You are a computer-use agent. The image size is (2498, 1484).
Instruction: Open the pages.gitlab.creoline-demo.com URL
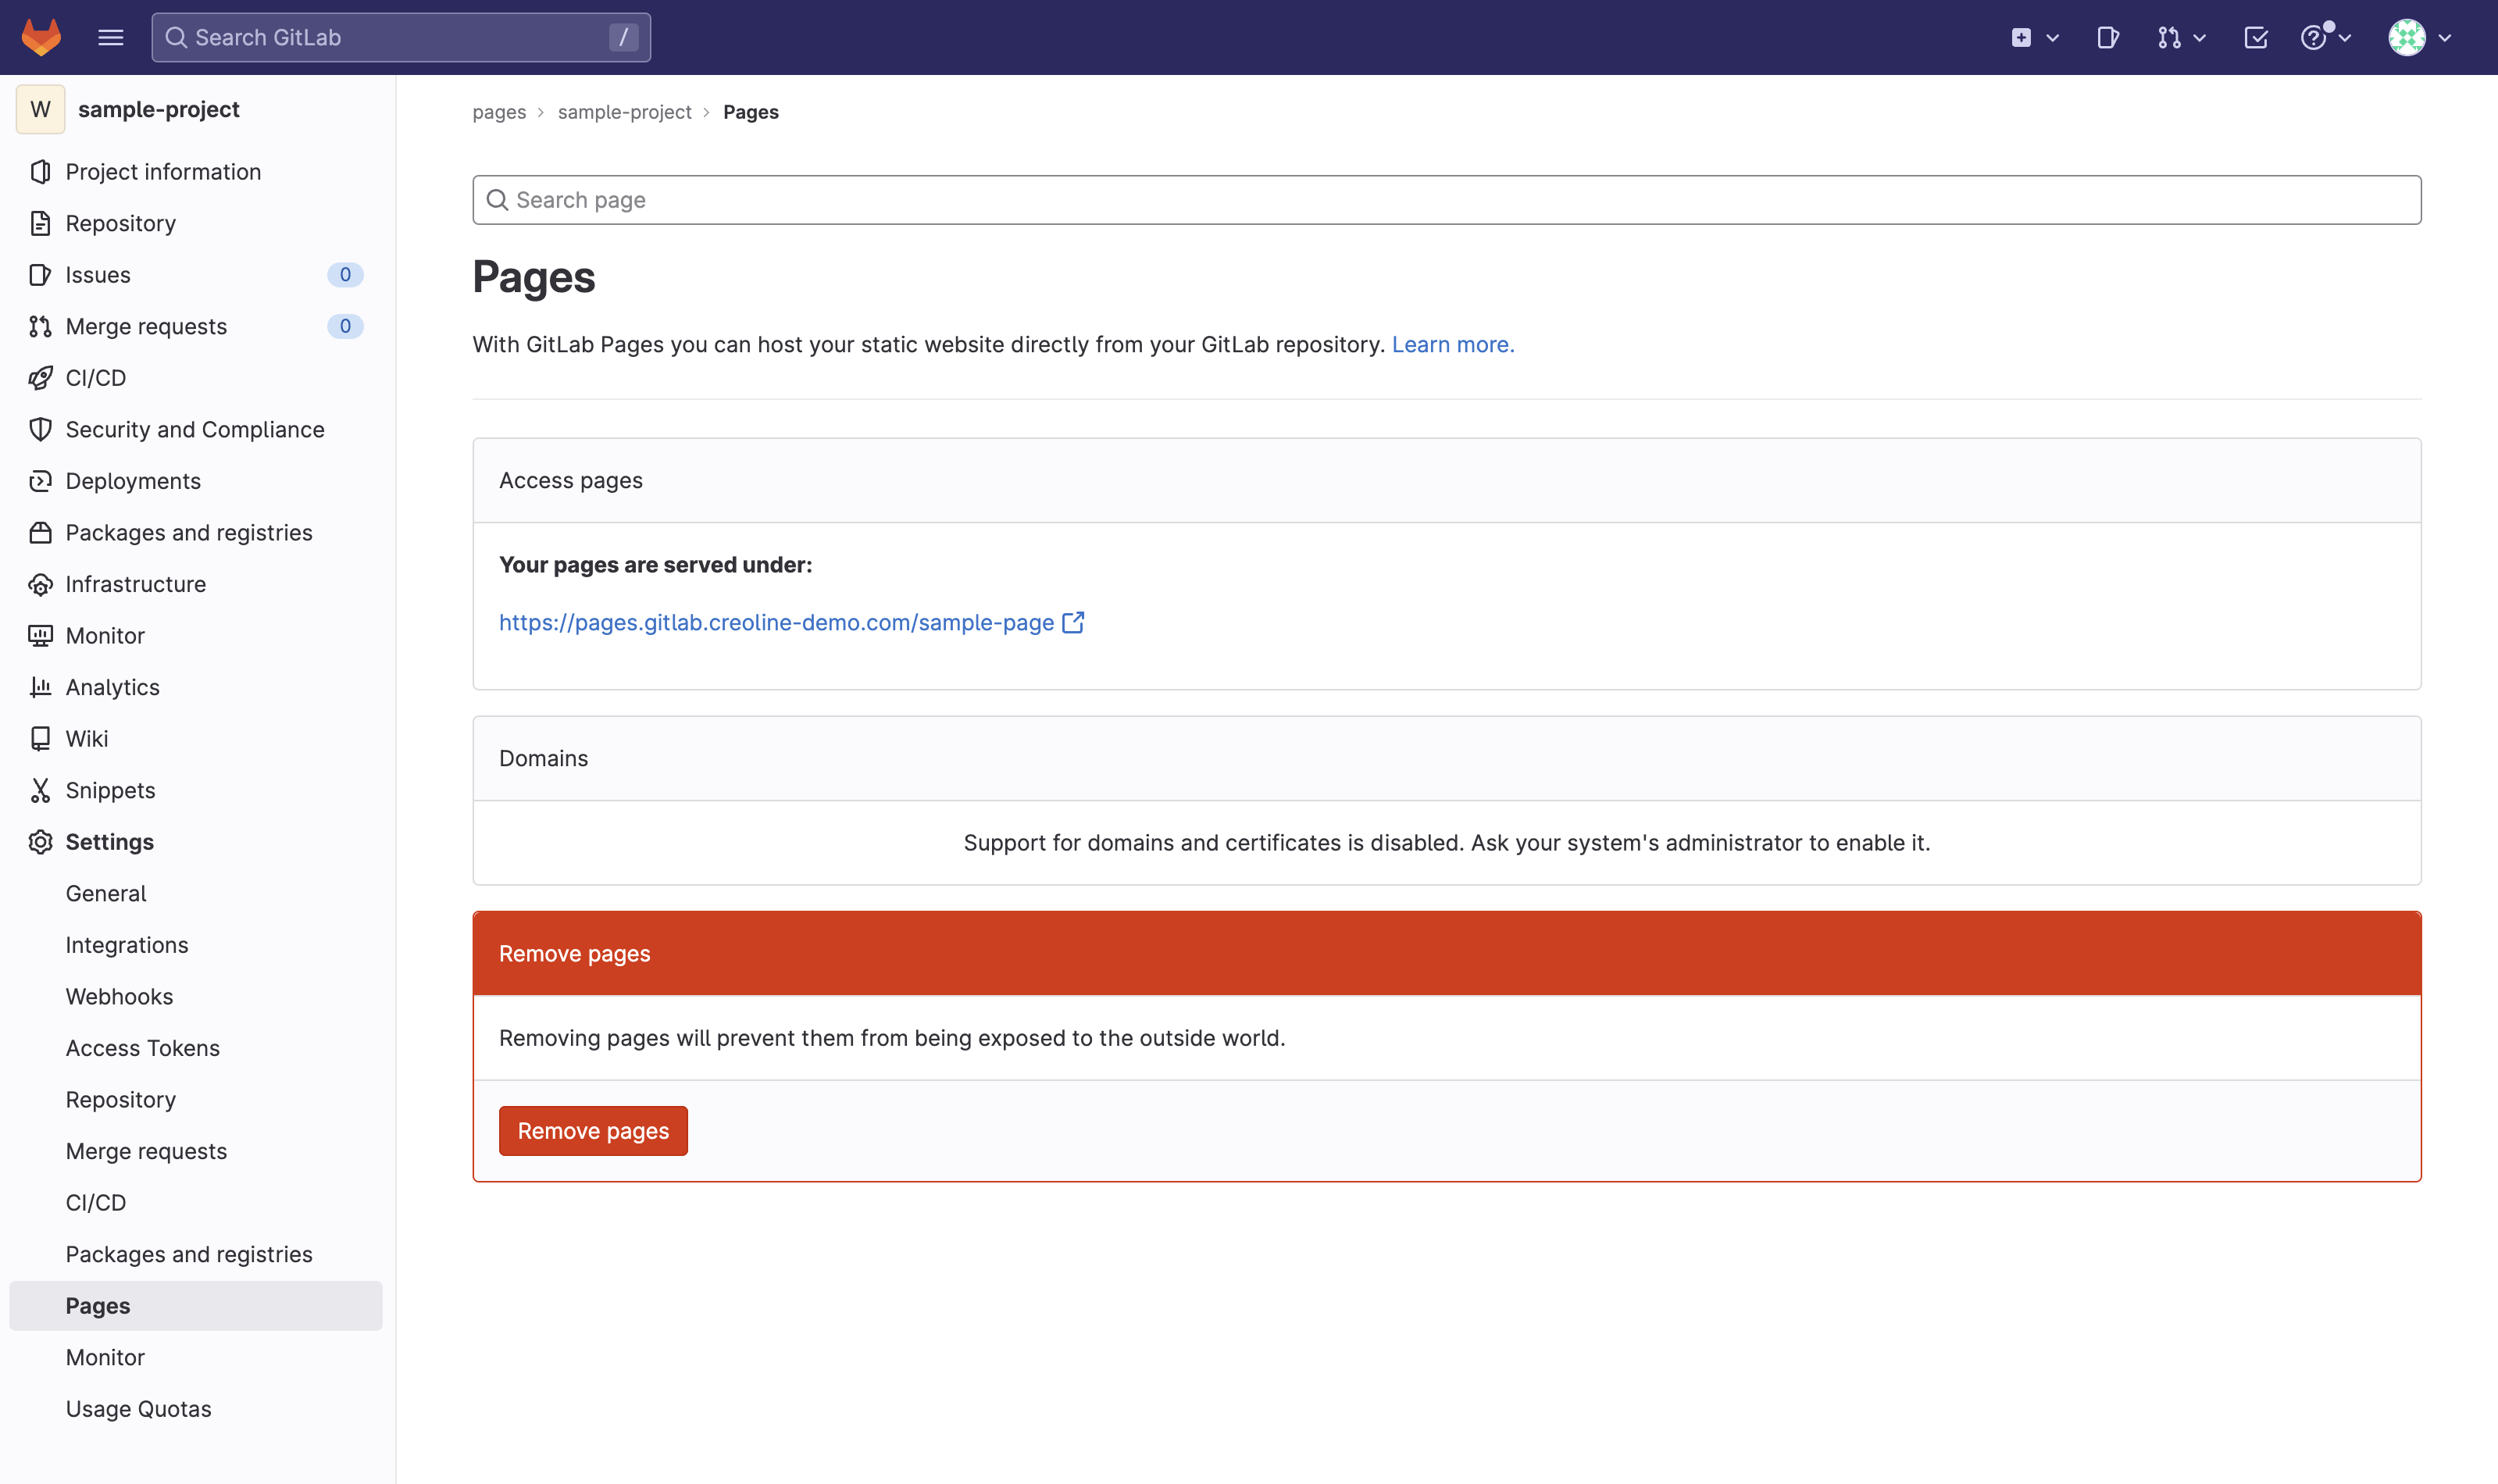[776, 622]
